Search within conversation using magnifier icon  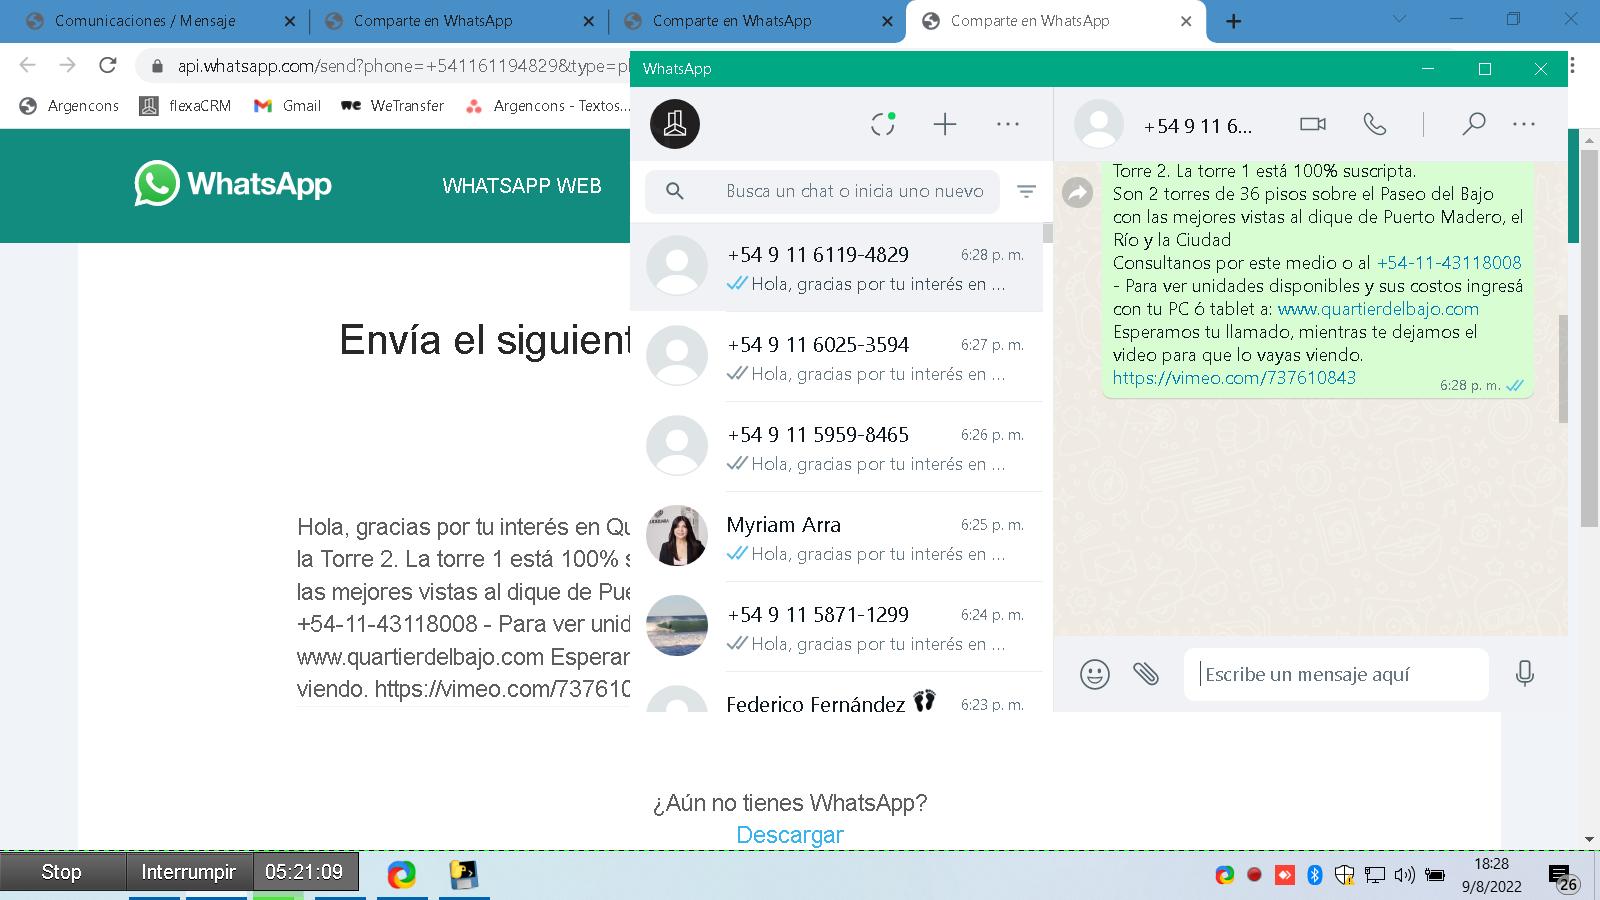[x=1473, y=124]
